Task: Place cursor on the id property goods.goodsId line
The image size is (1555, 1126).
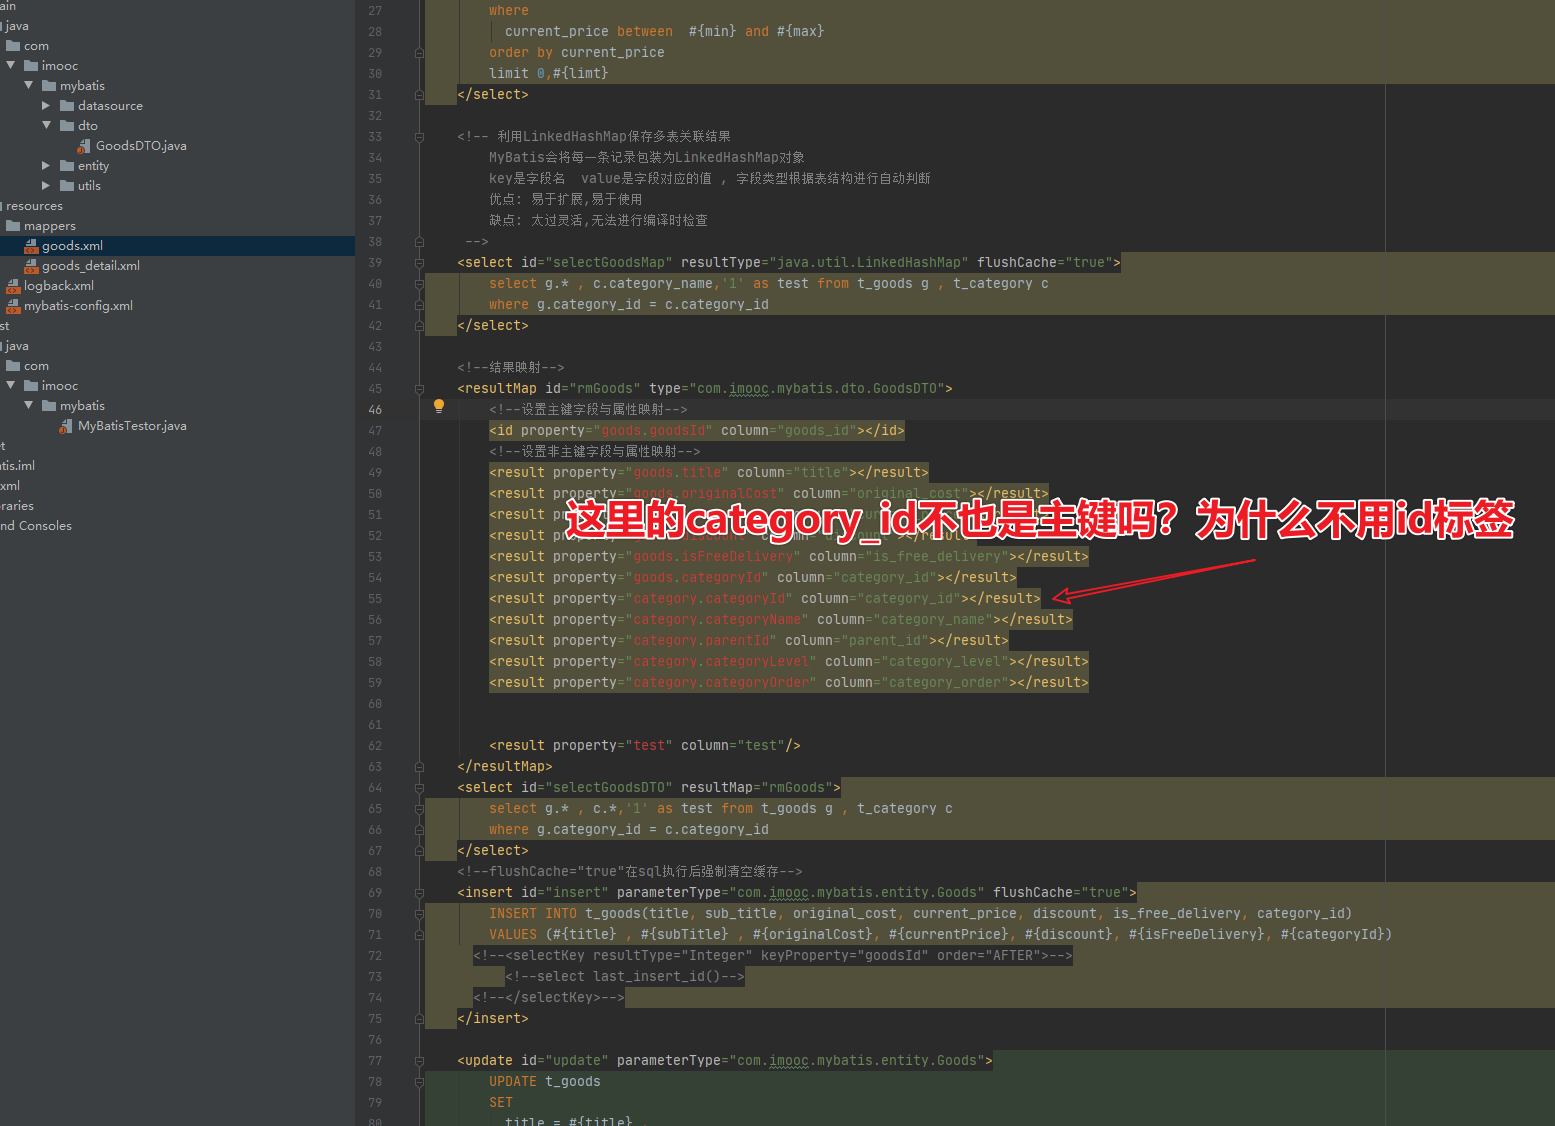Action: click(697, 431)
